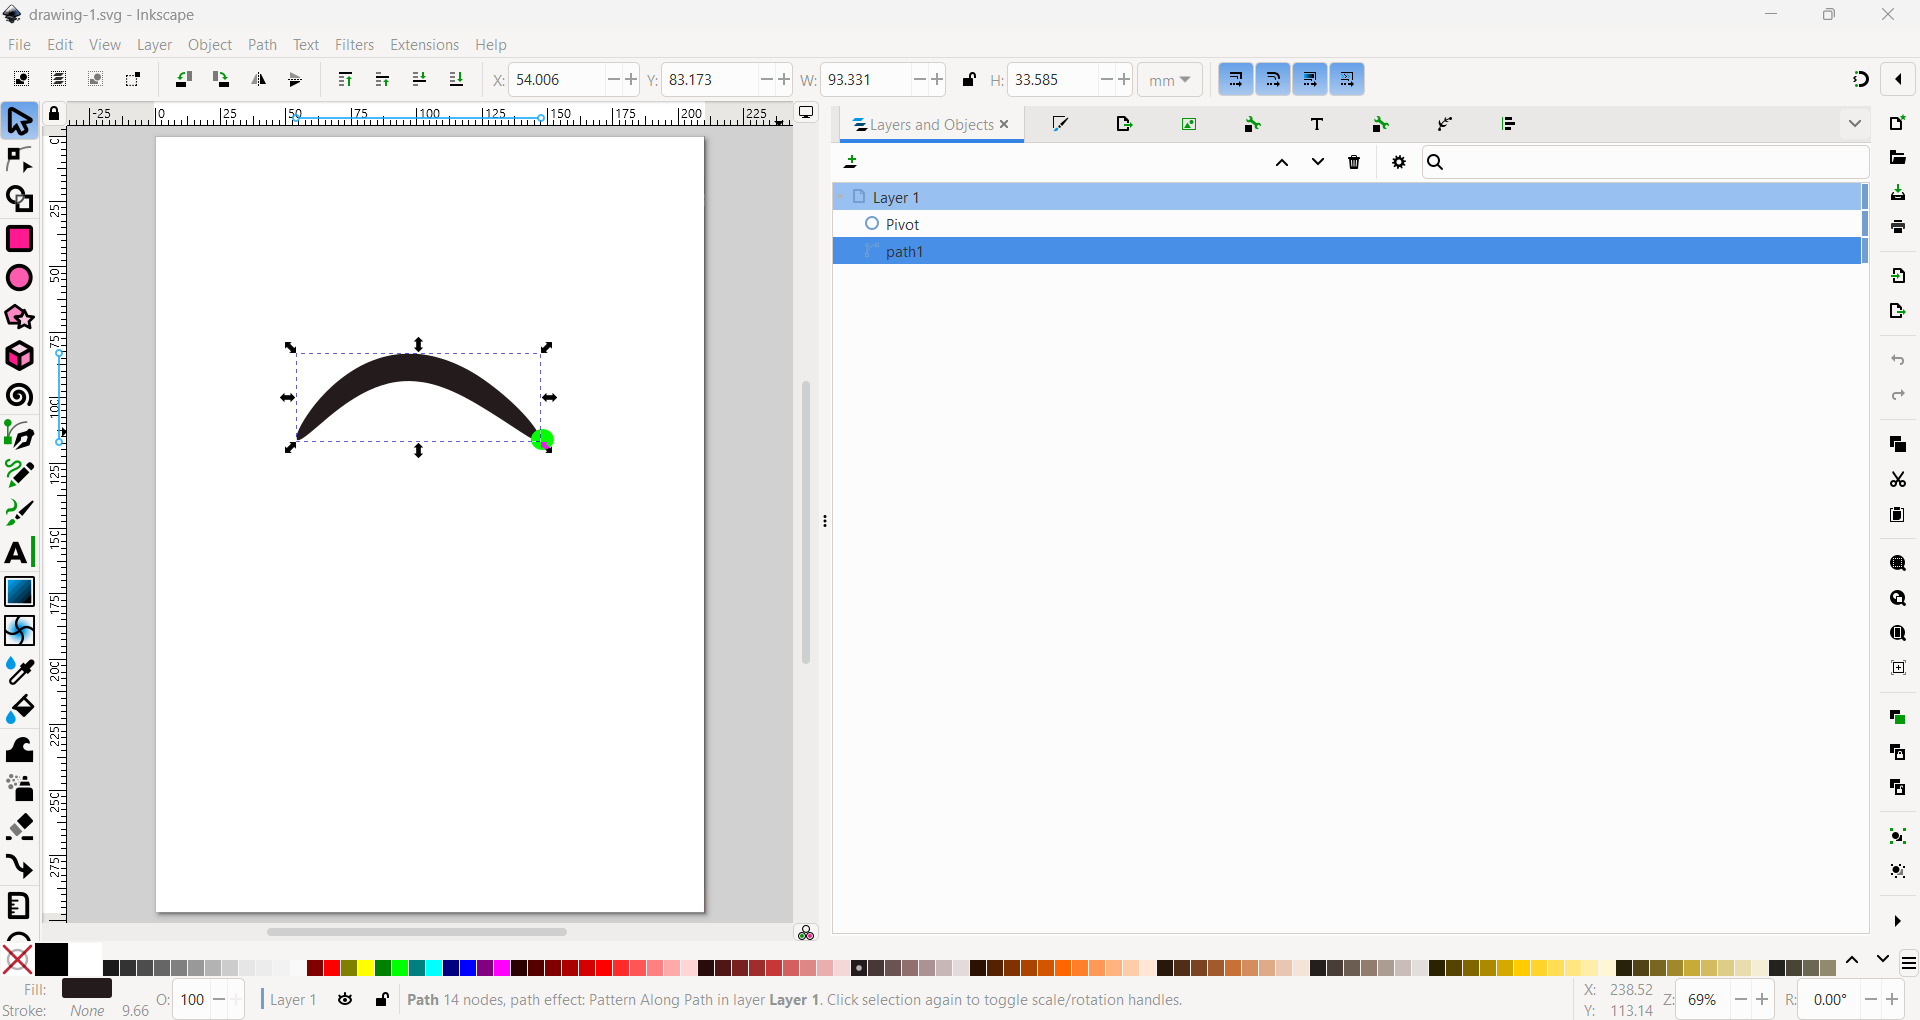Open the Extensions menu
The width and height of the screenshot is (1920, 1020).
tap(424, 45)
